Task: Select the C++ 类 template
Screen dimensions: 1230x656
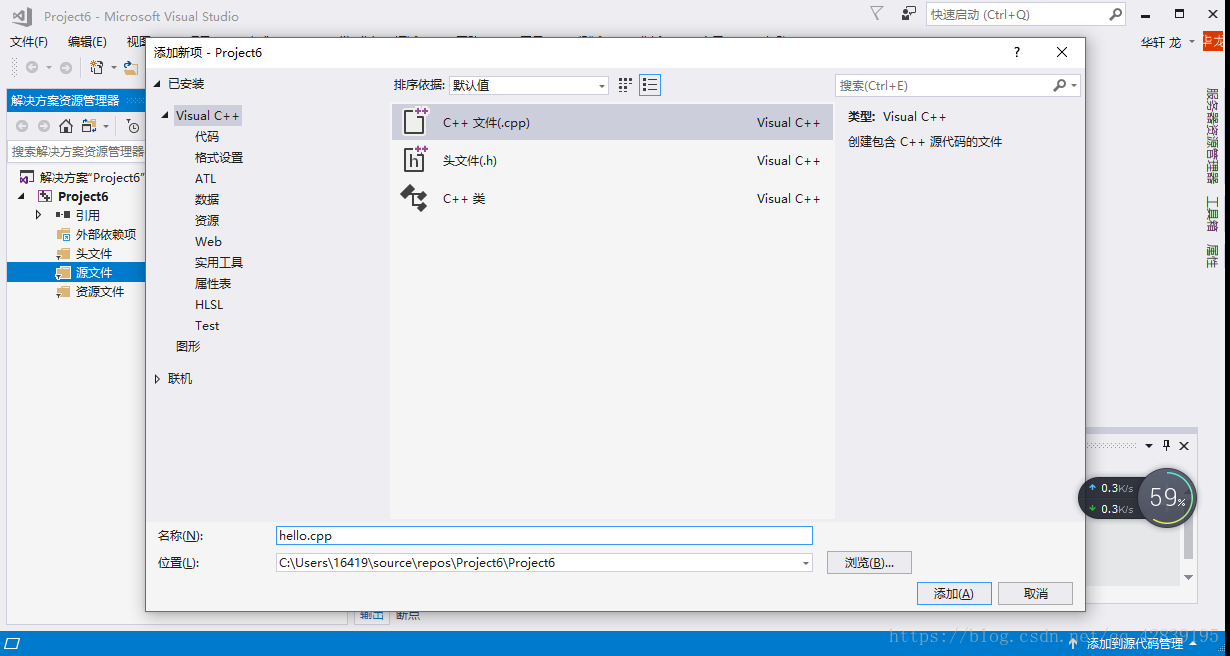Action: coord(612,198)
